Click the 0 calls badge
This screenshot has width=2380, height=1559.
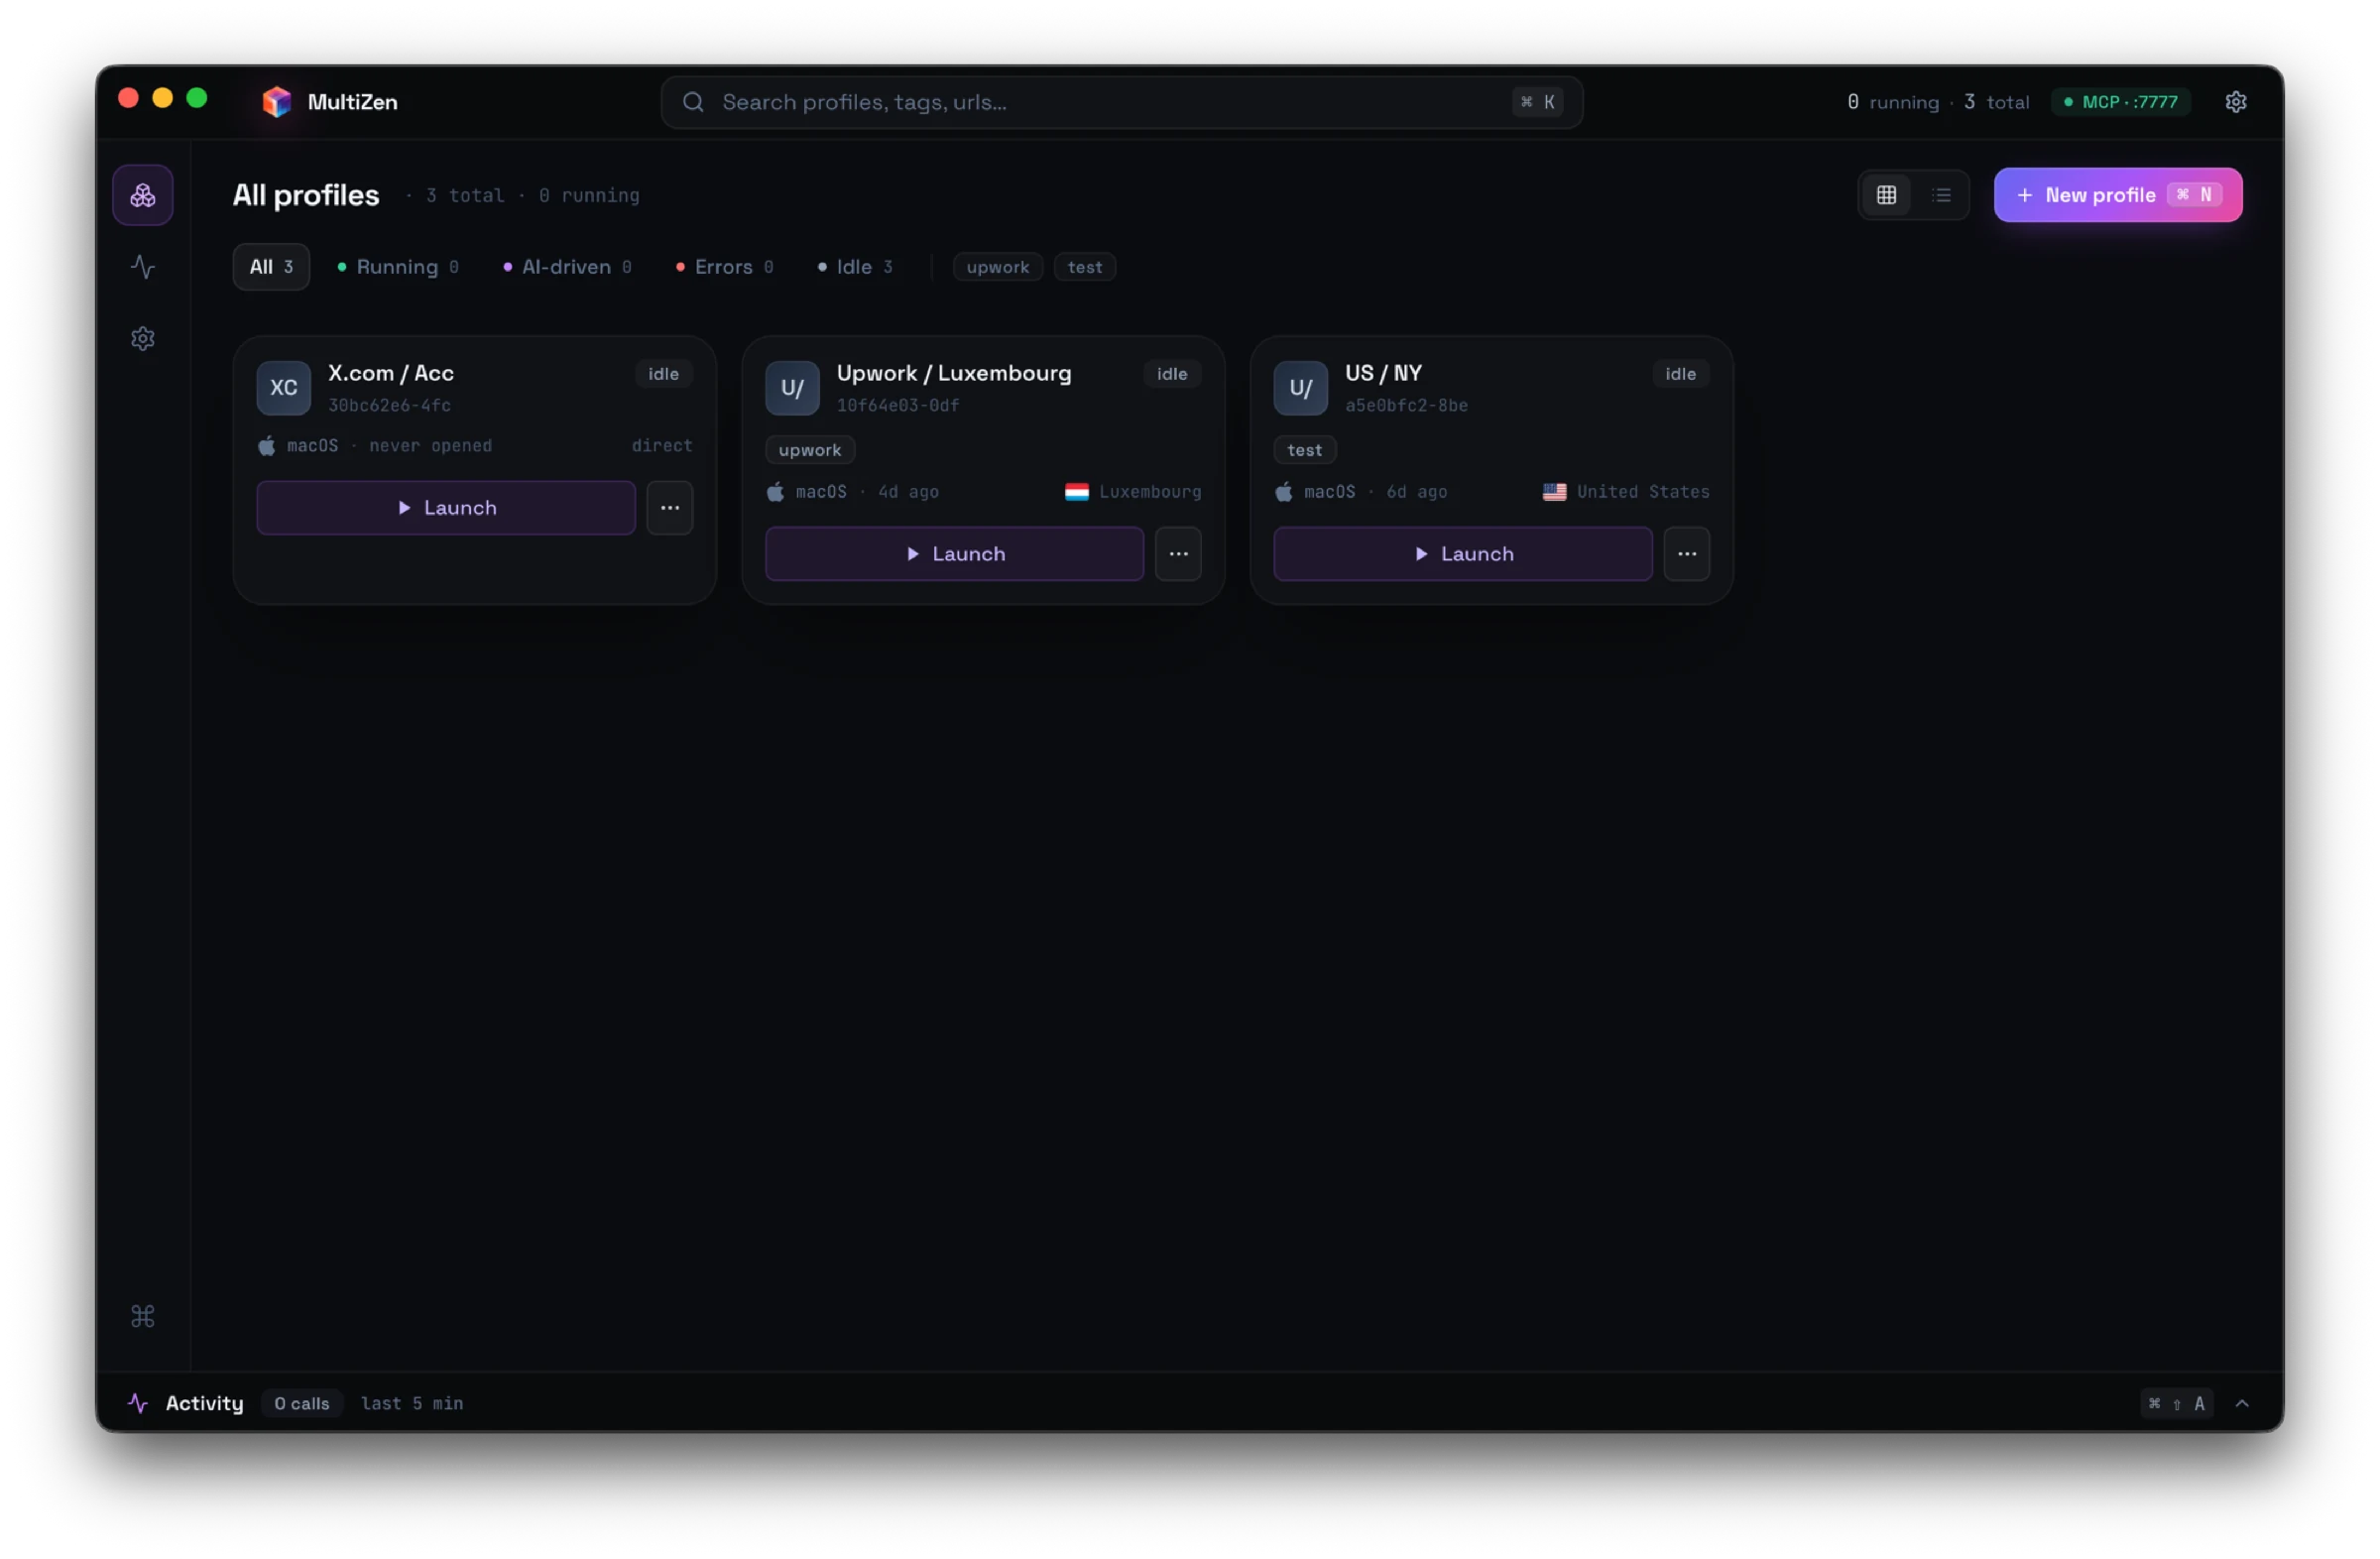tap(302, 1404)
